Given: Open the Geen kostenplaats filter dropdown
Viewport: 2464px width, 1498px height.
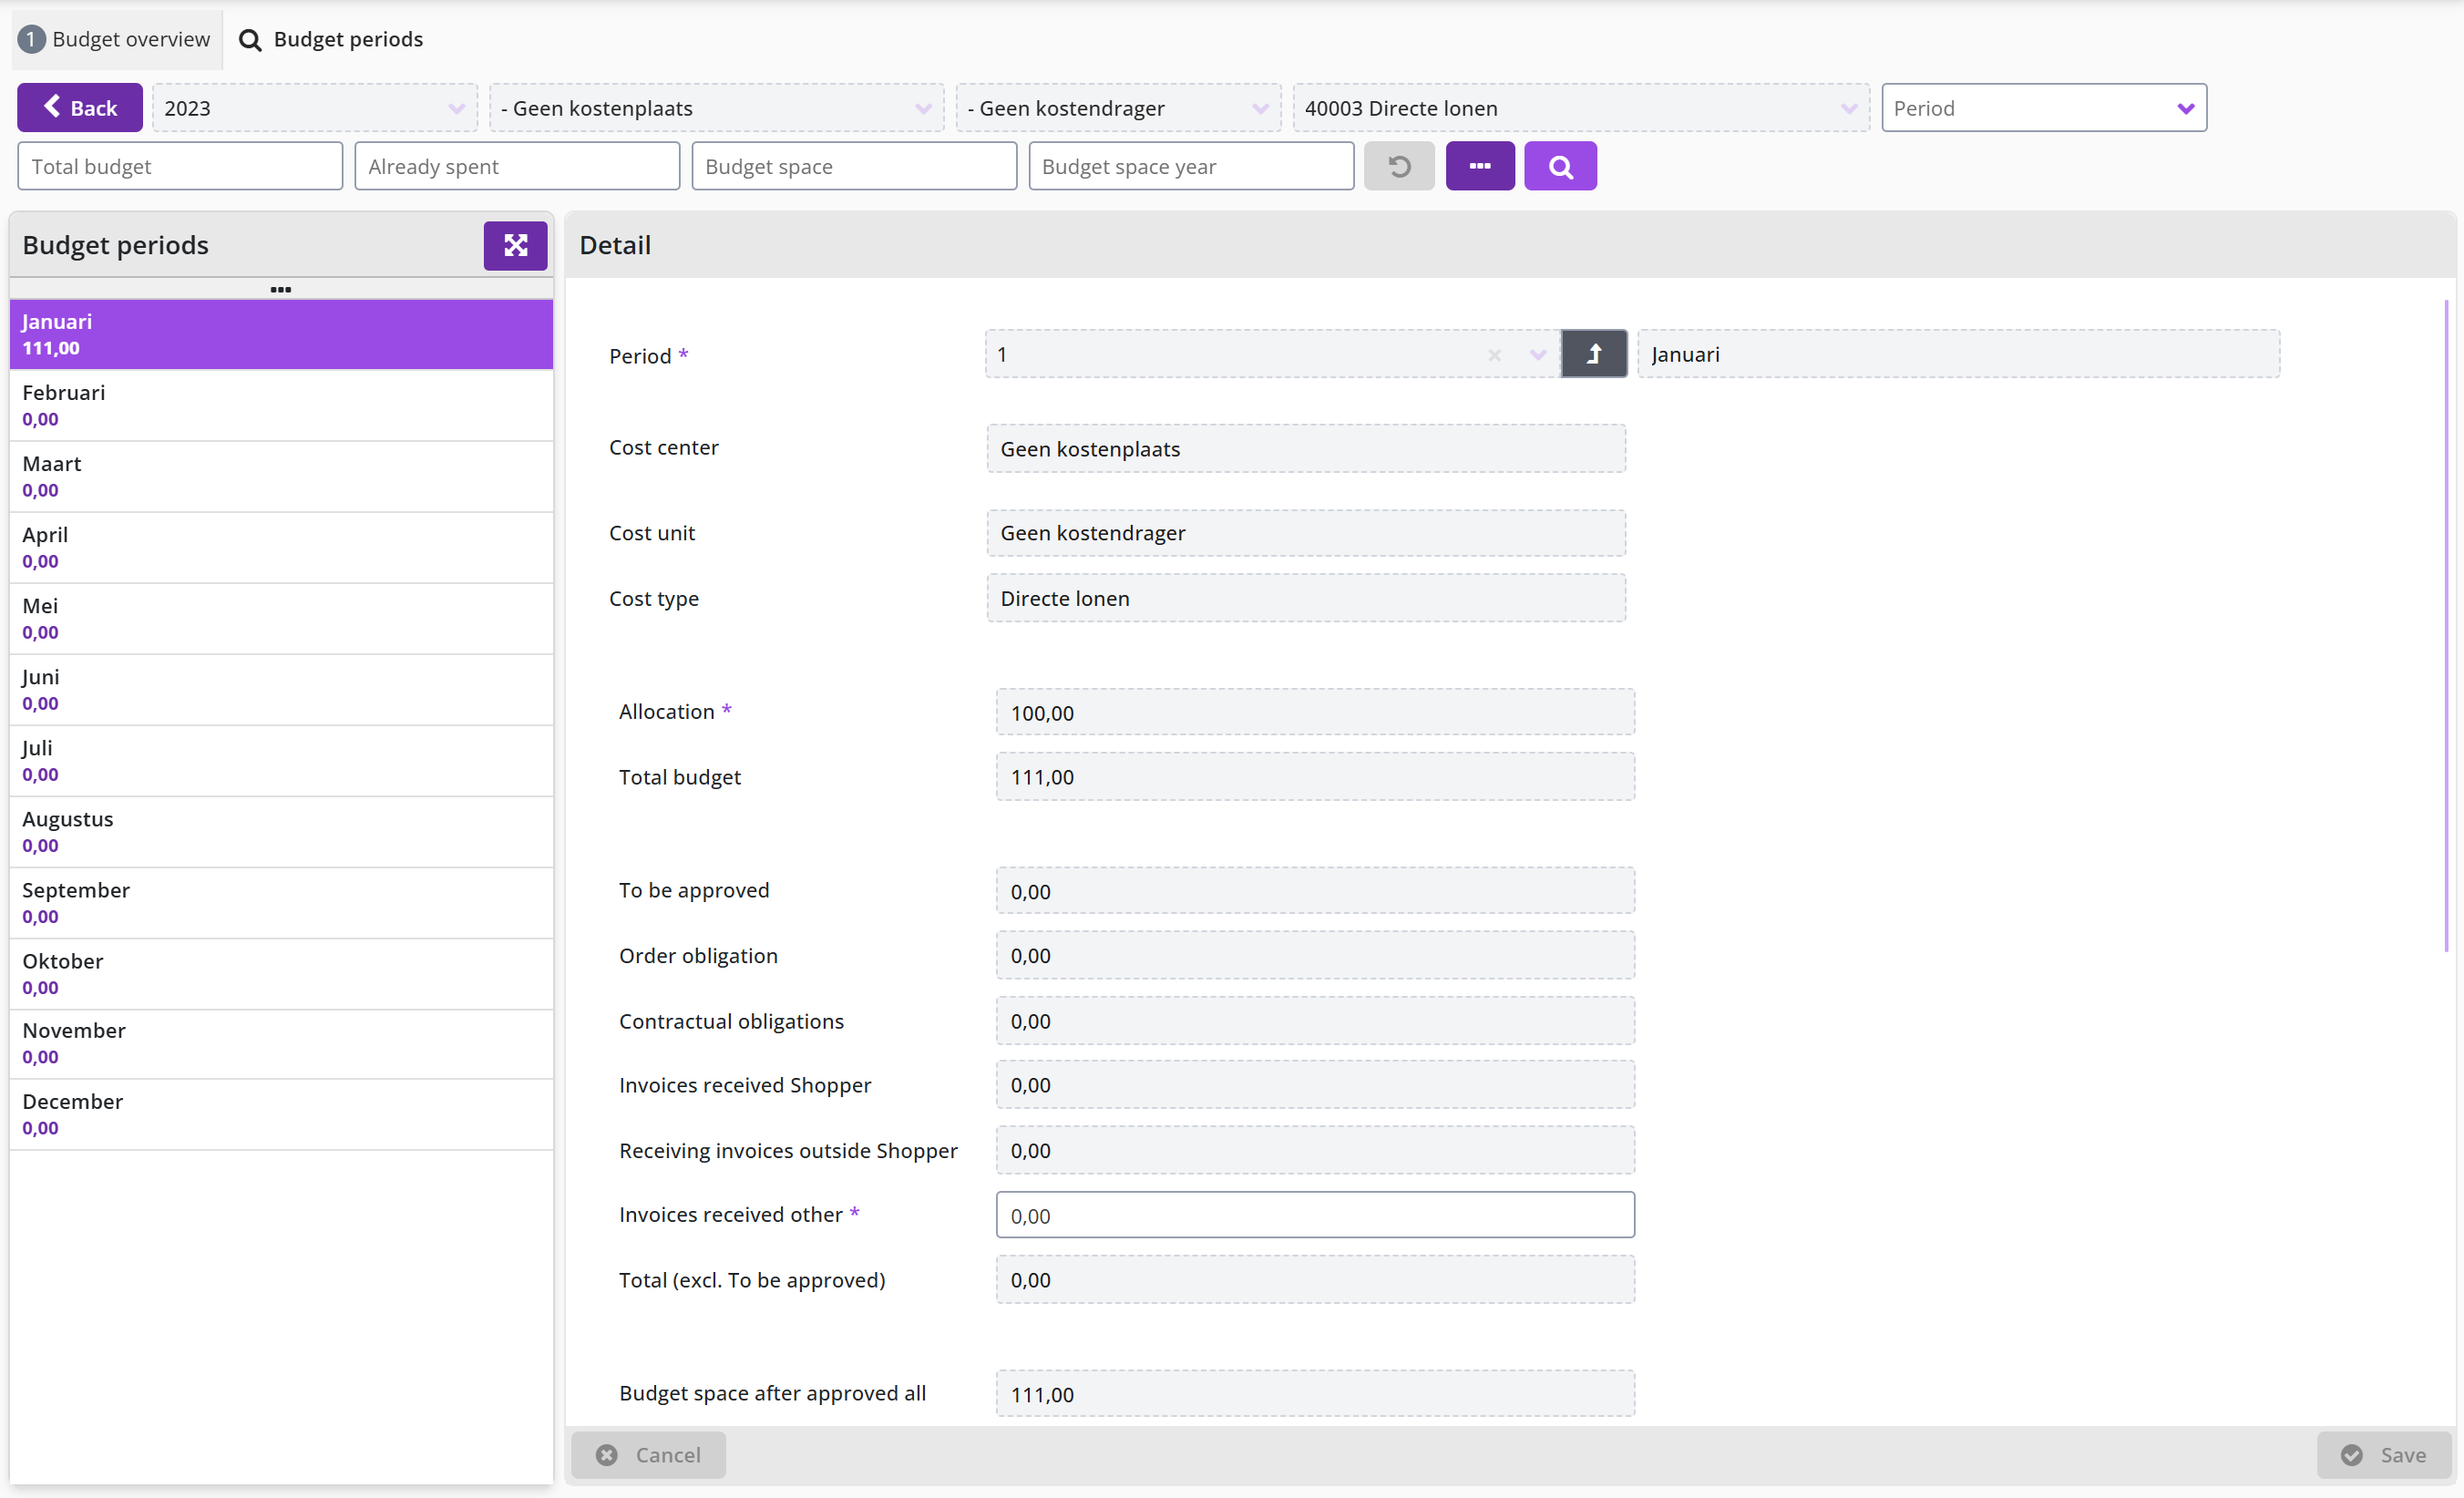Looking at the screenshot, I should 716,108.
